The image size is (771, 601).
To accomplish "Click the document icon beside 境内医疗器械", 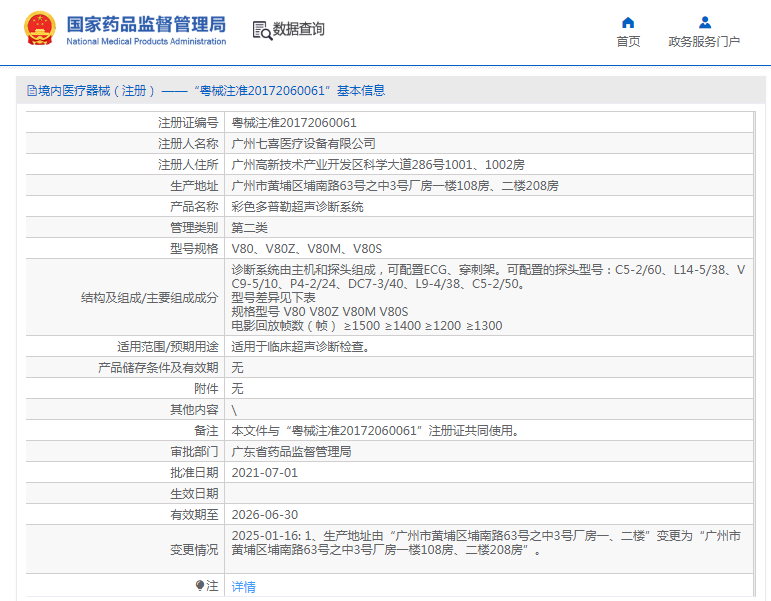I will 32,90.
